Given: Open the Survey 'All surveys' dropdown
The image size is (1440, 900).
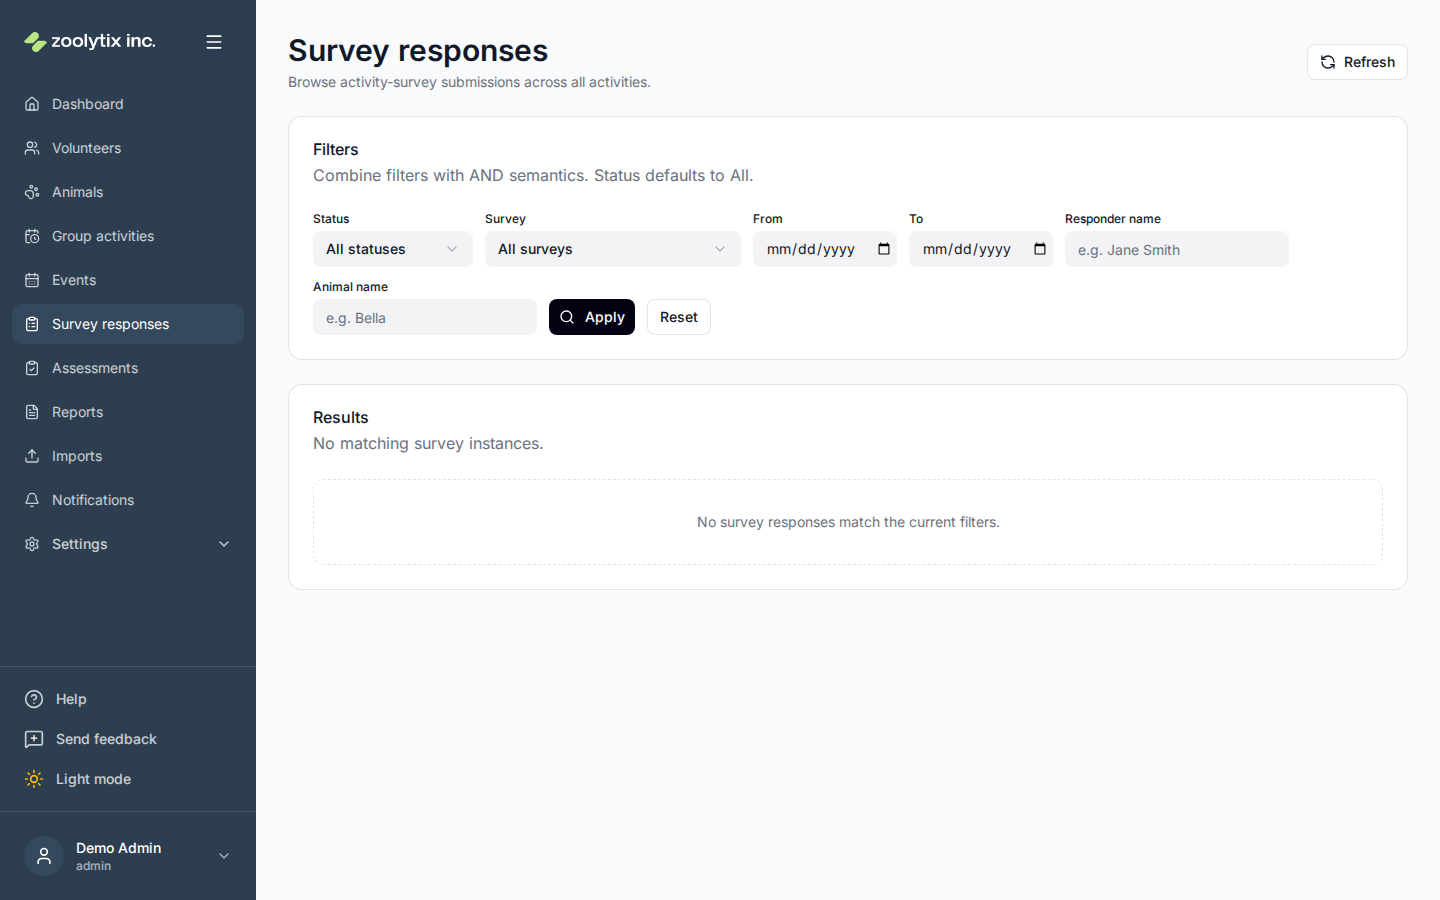Looking at the screenshot, I should tap(613, 249).
